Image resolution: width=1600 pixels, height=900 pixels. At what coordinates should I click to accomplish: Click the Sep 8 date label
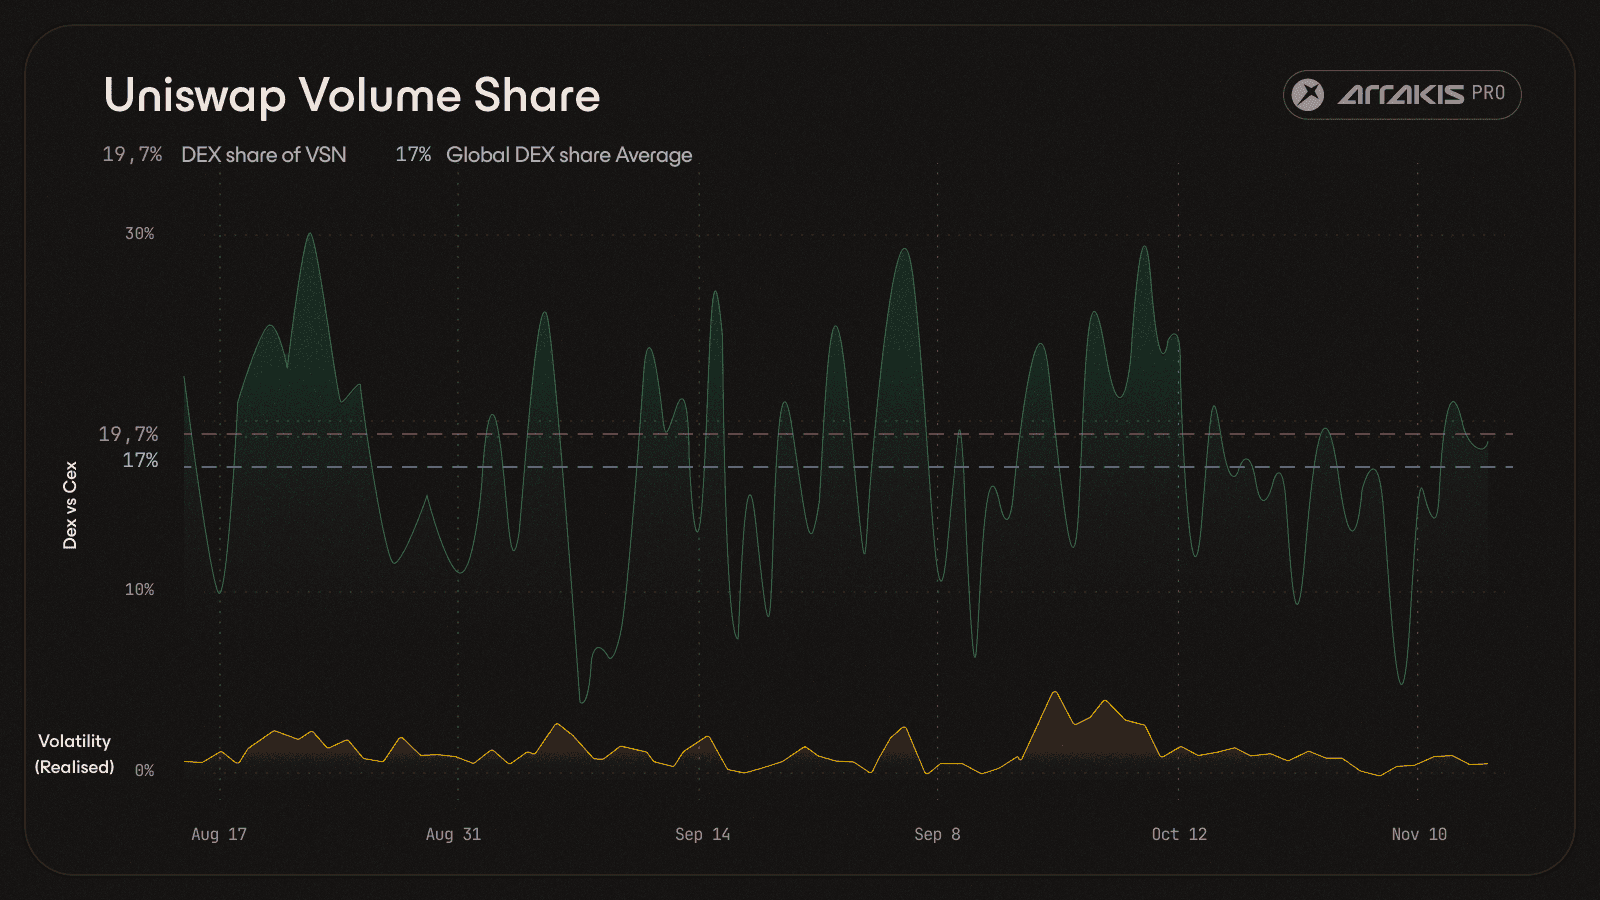[937, 834]
